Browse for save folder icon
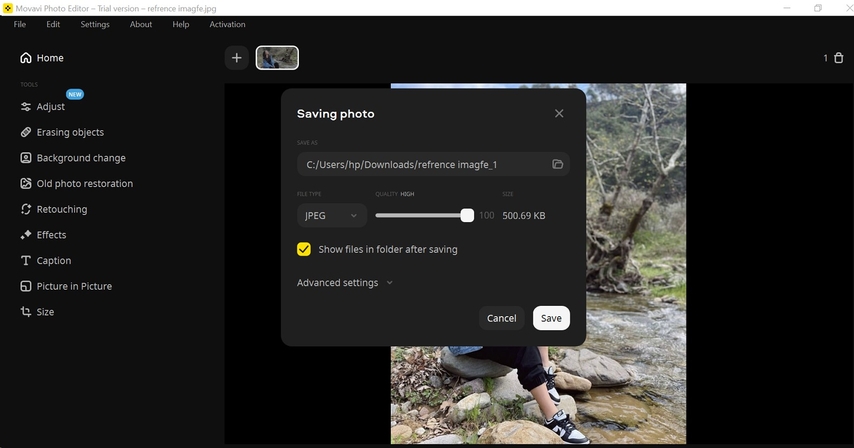Image resolution: width=854 pixels, height=448 pixels. point(557,164)
